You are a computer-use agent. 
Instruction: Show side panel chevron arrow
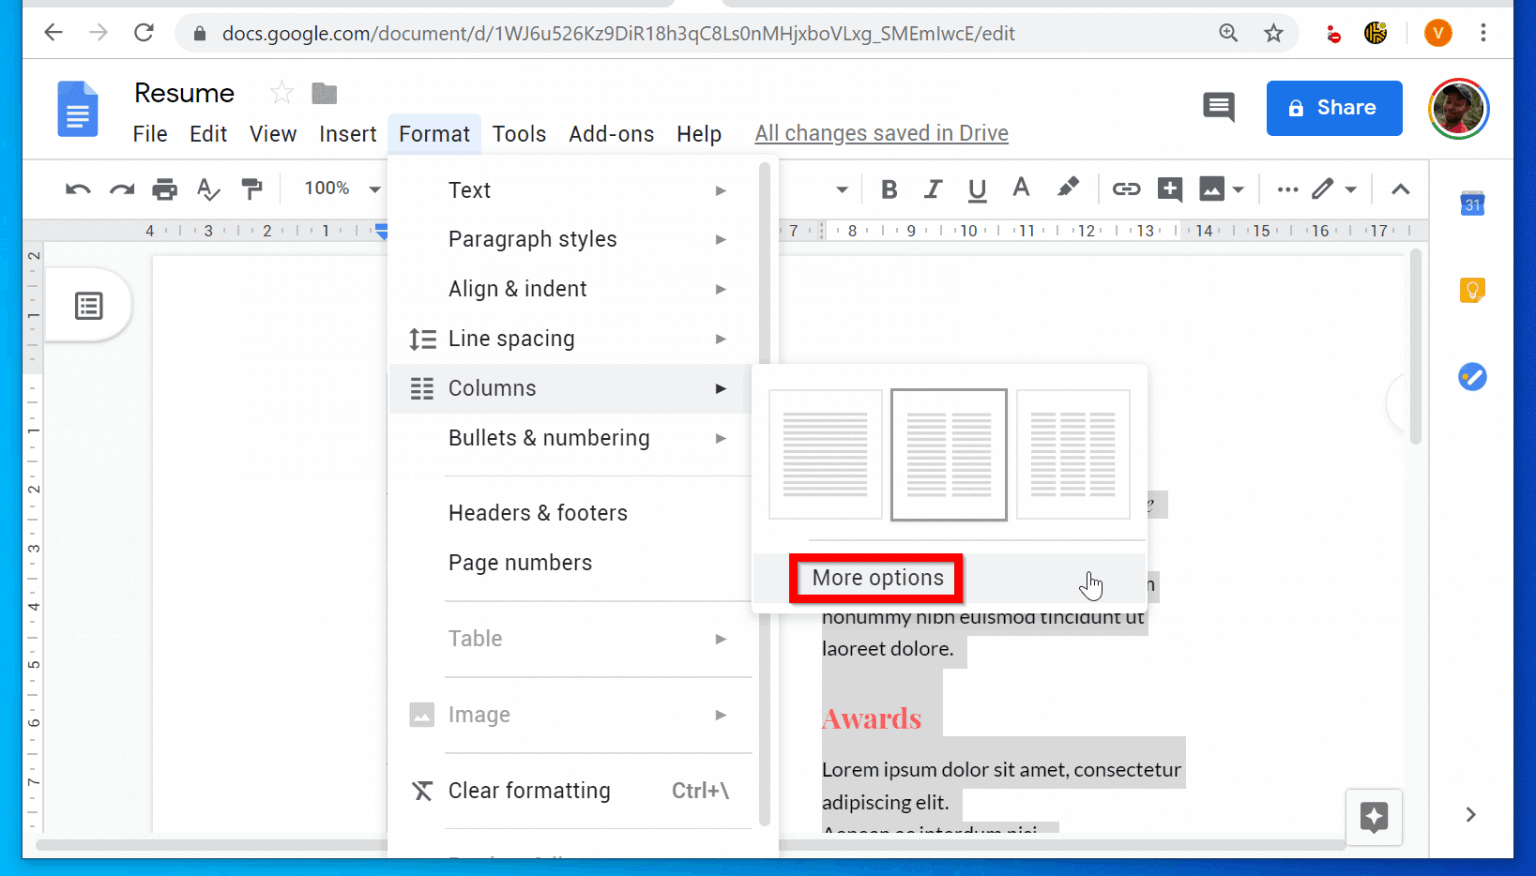pos(1471,815)
